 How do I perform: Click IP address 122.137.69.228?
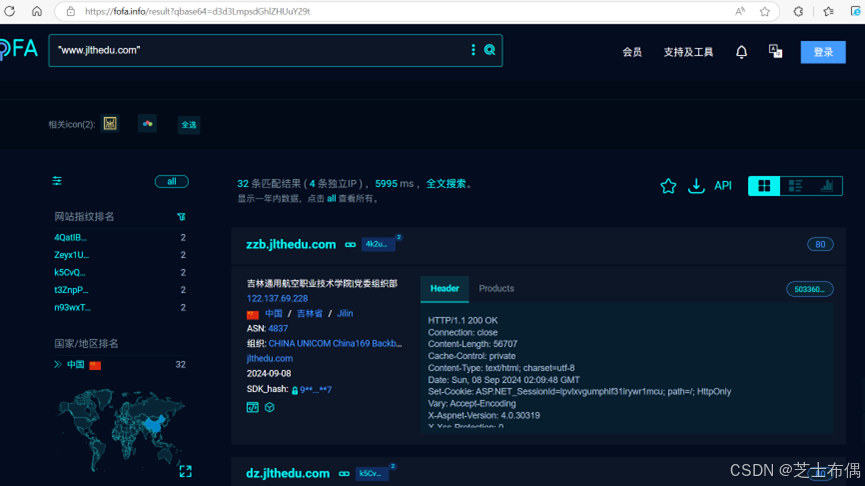tap(277, 298)
